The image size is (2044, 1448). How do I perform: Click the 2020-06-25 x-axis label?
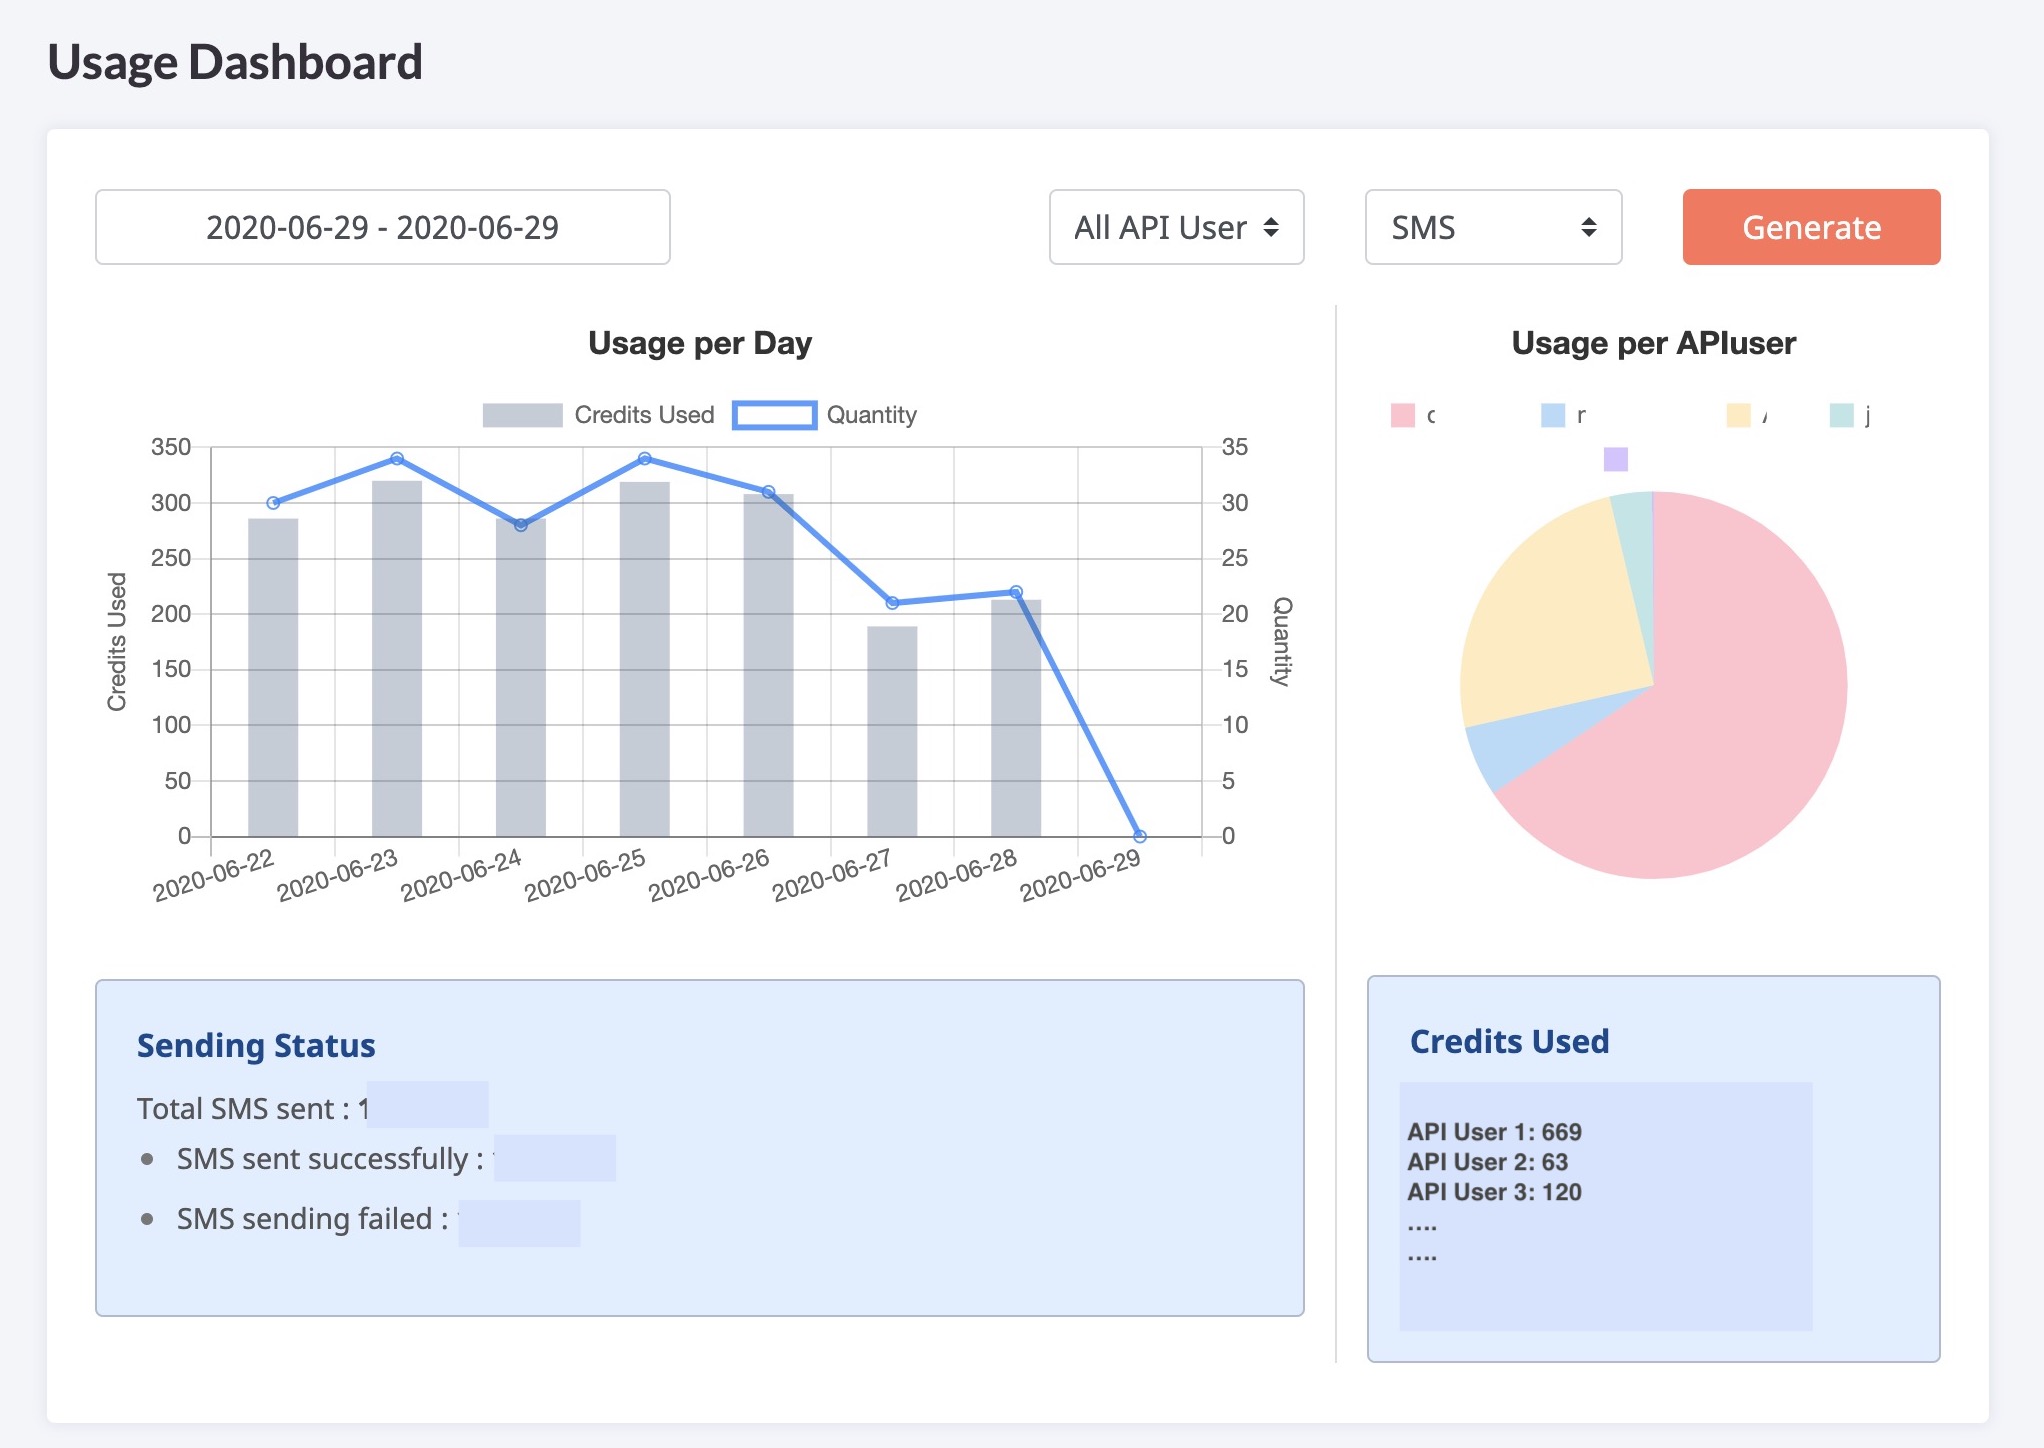pos(585,874)
